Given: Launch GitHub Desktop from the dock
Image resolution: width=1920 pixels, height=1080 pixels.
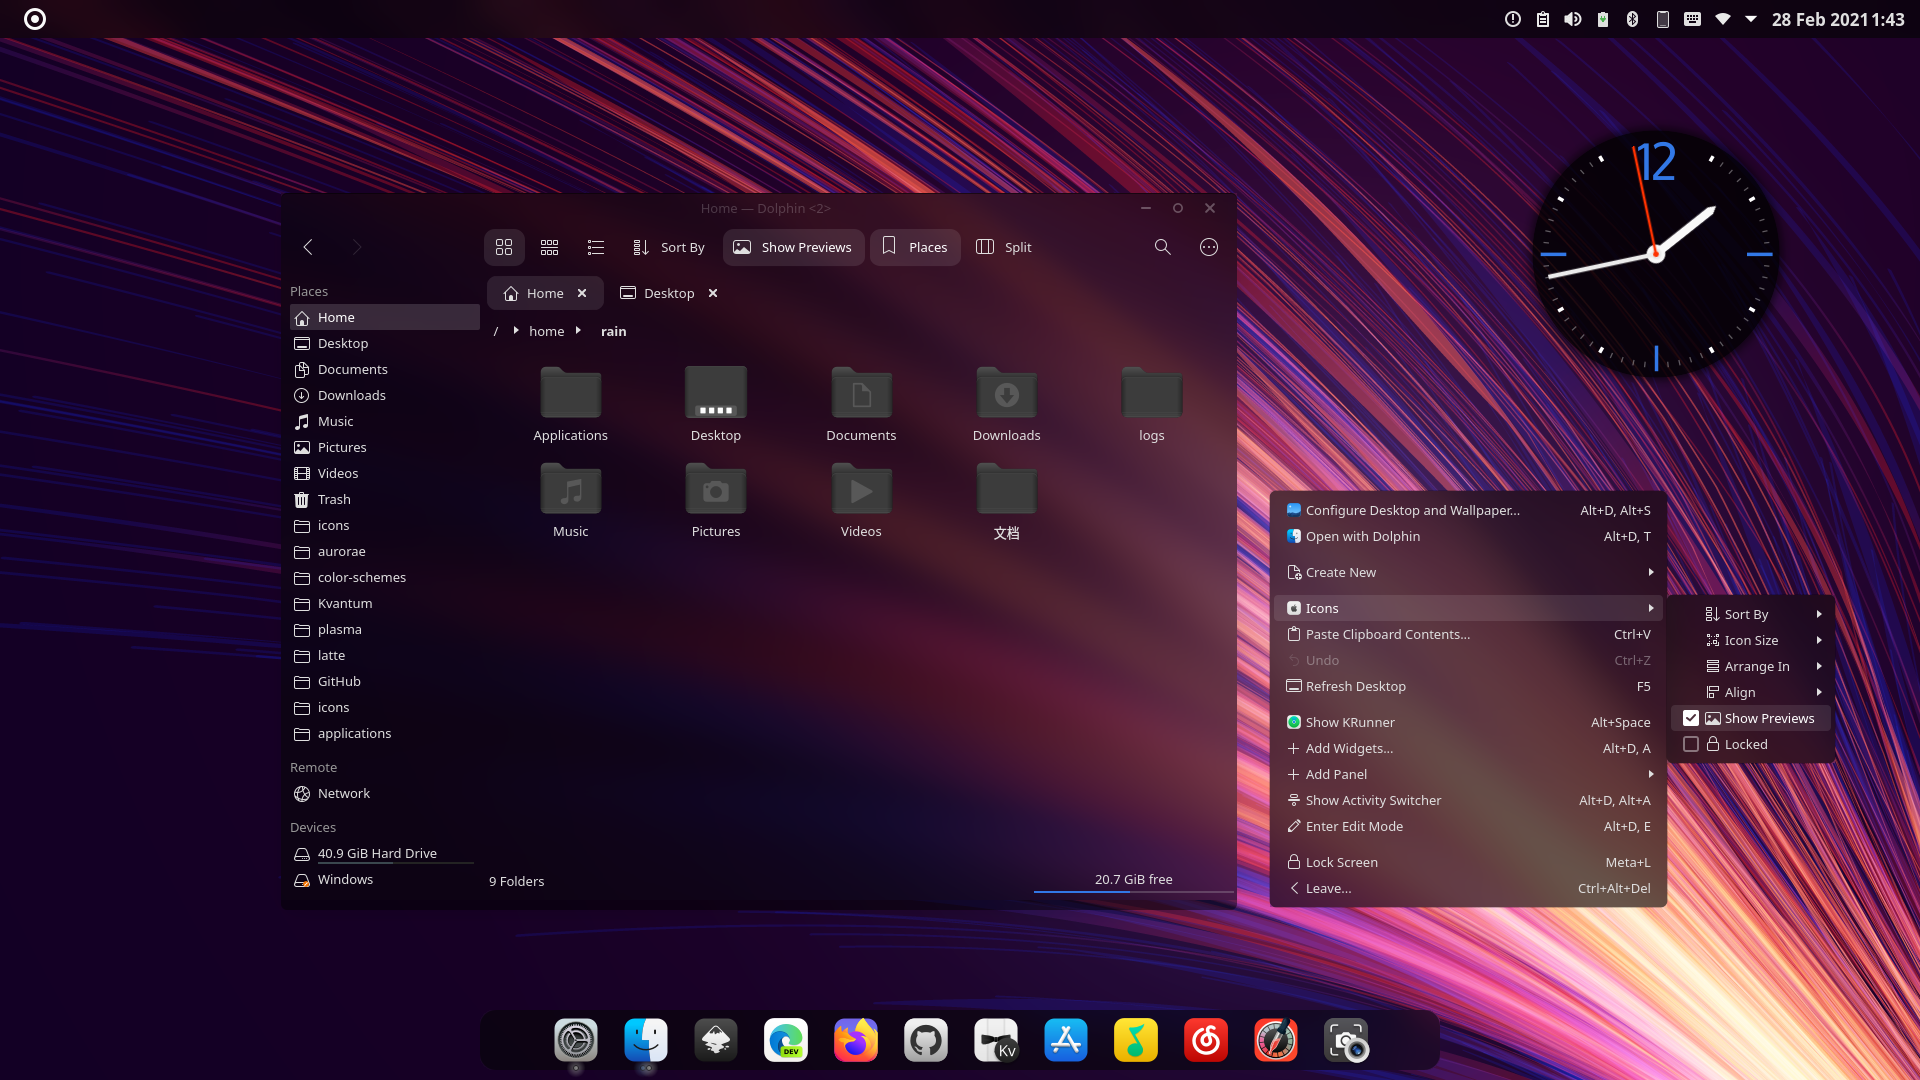Looking at the screenshot, I should 926,1041.
